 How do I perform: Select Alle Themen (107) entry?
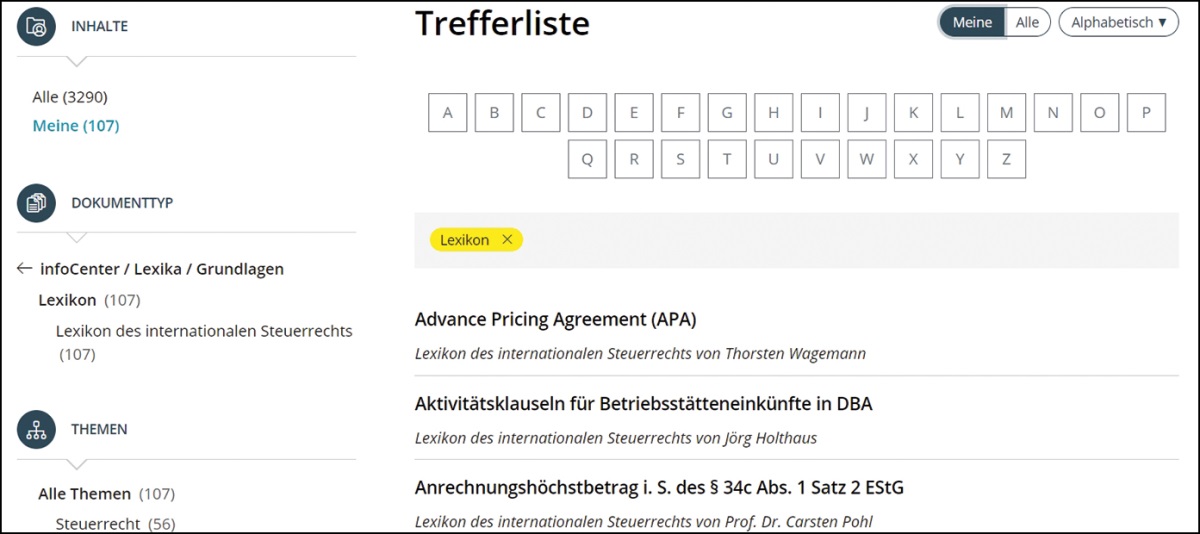click(x=106, y=494)
